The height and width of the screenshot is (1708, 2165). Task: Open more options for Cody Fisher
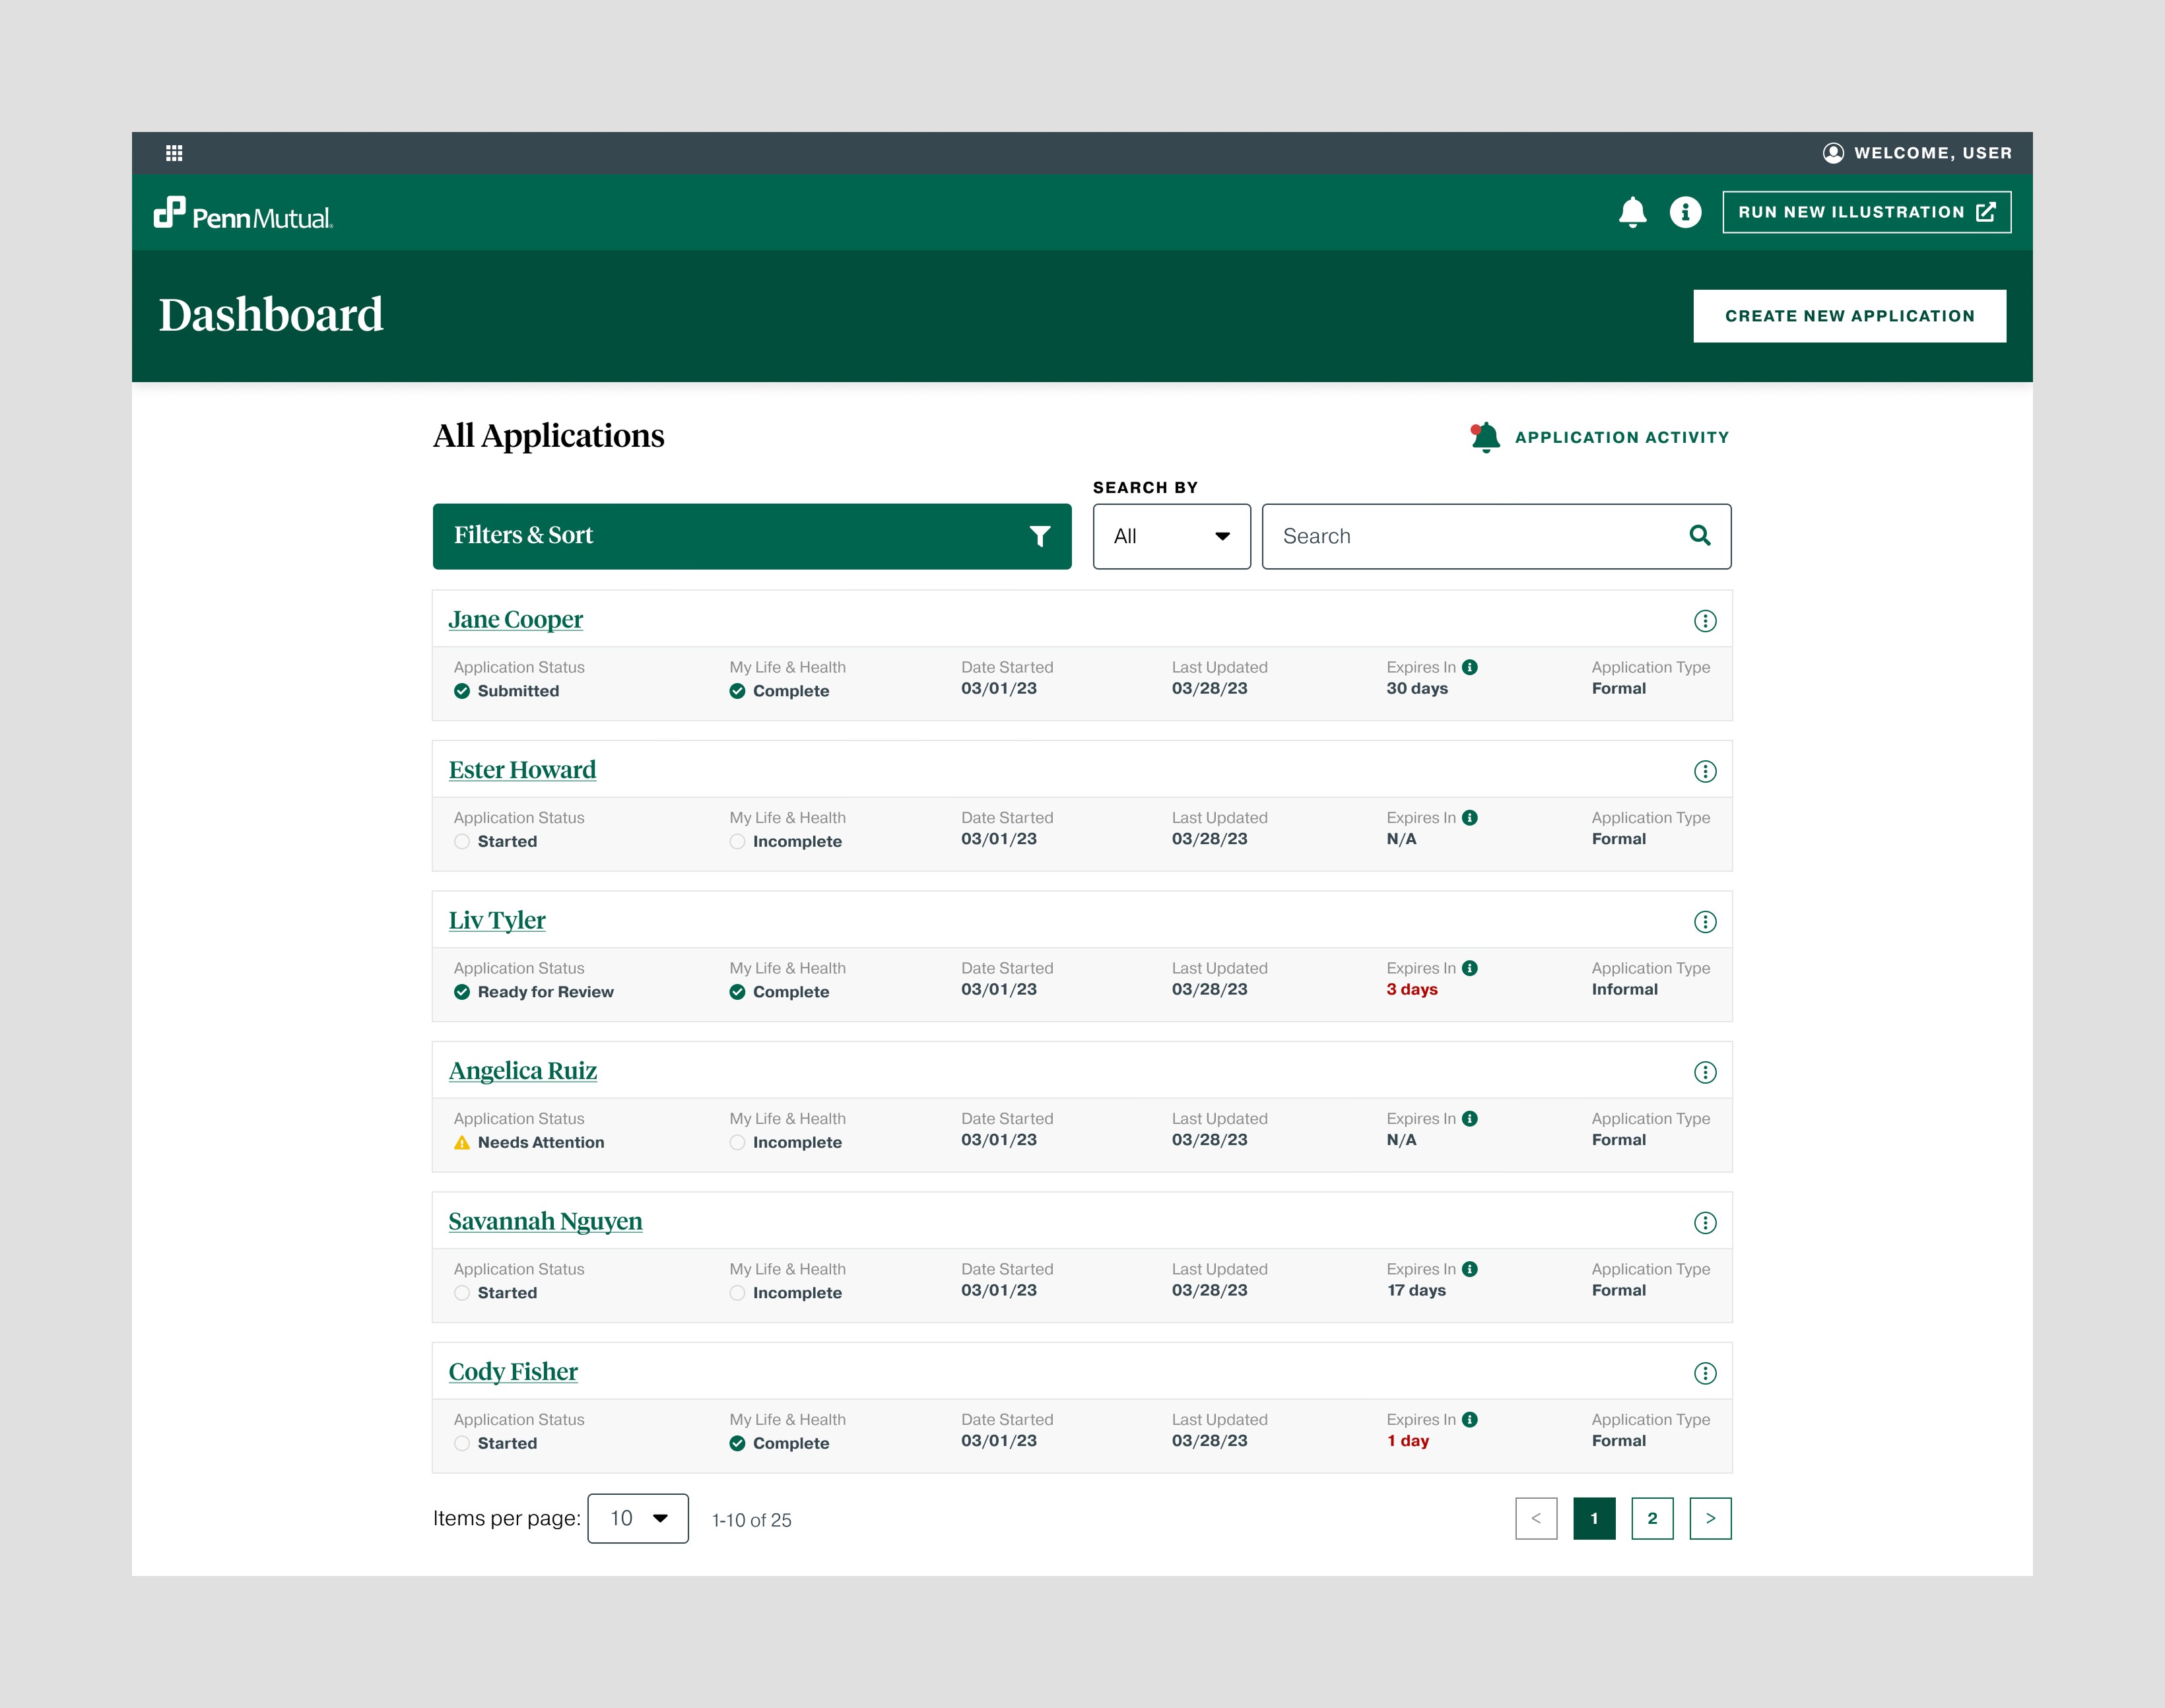click(1705, 1373)
